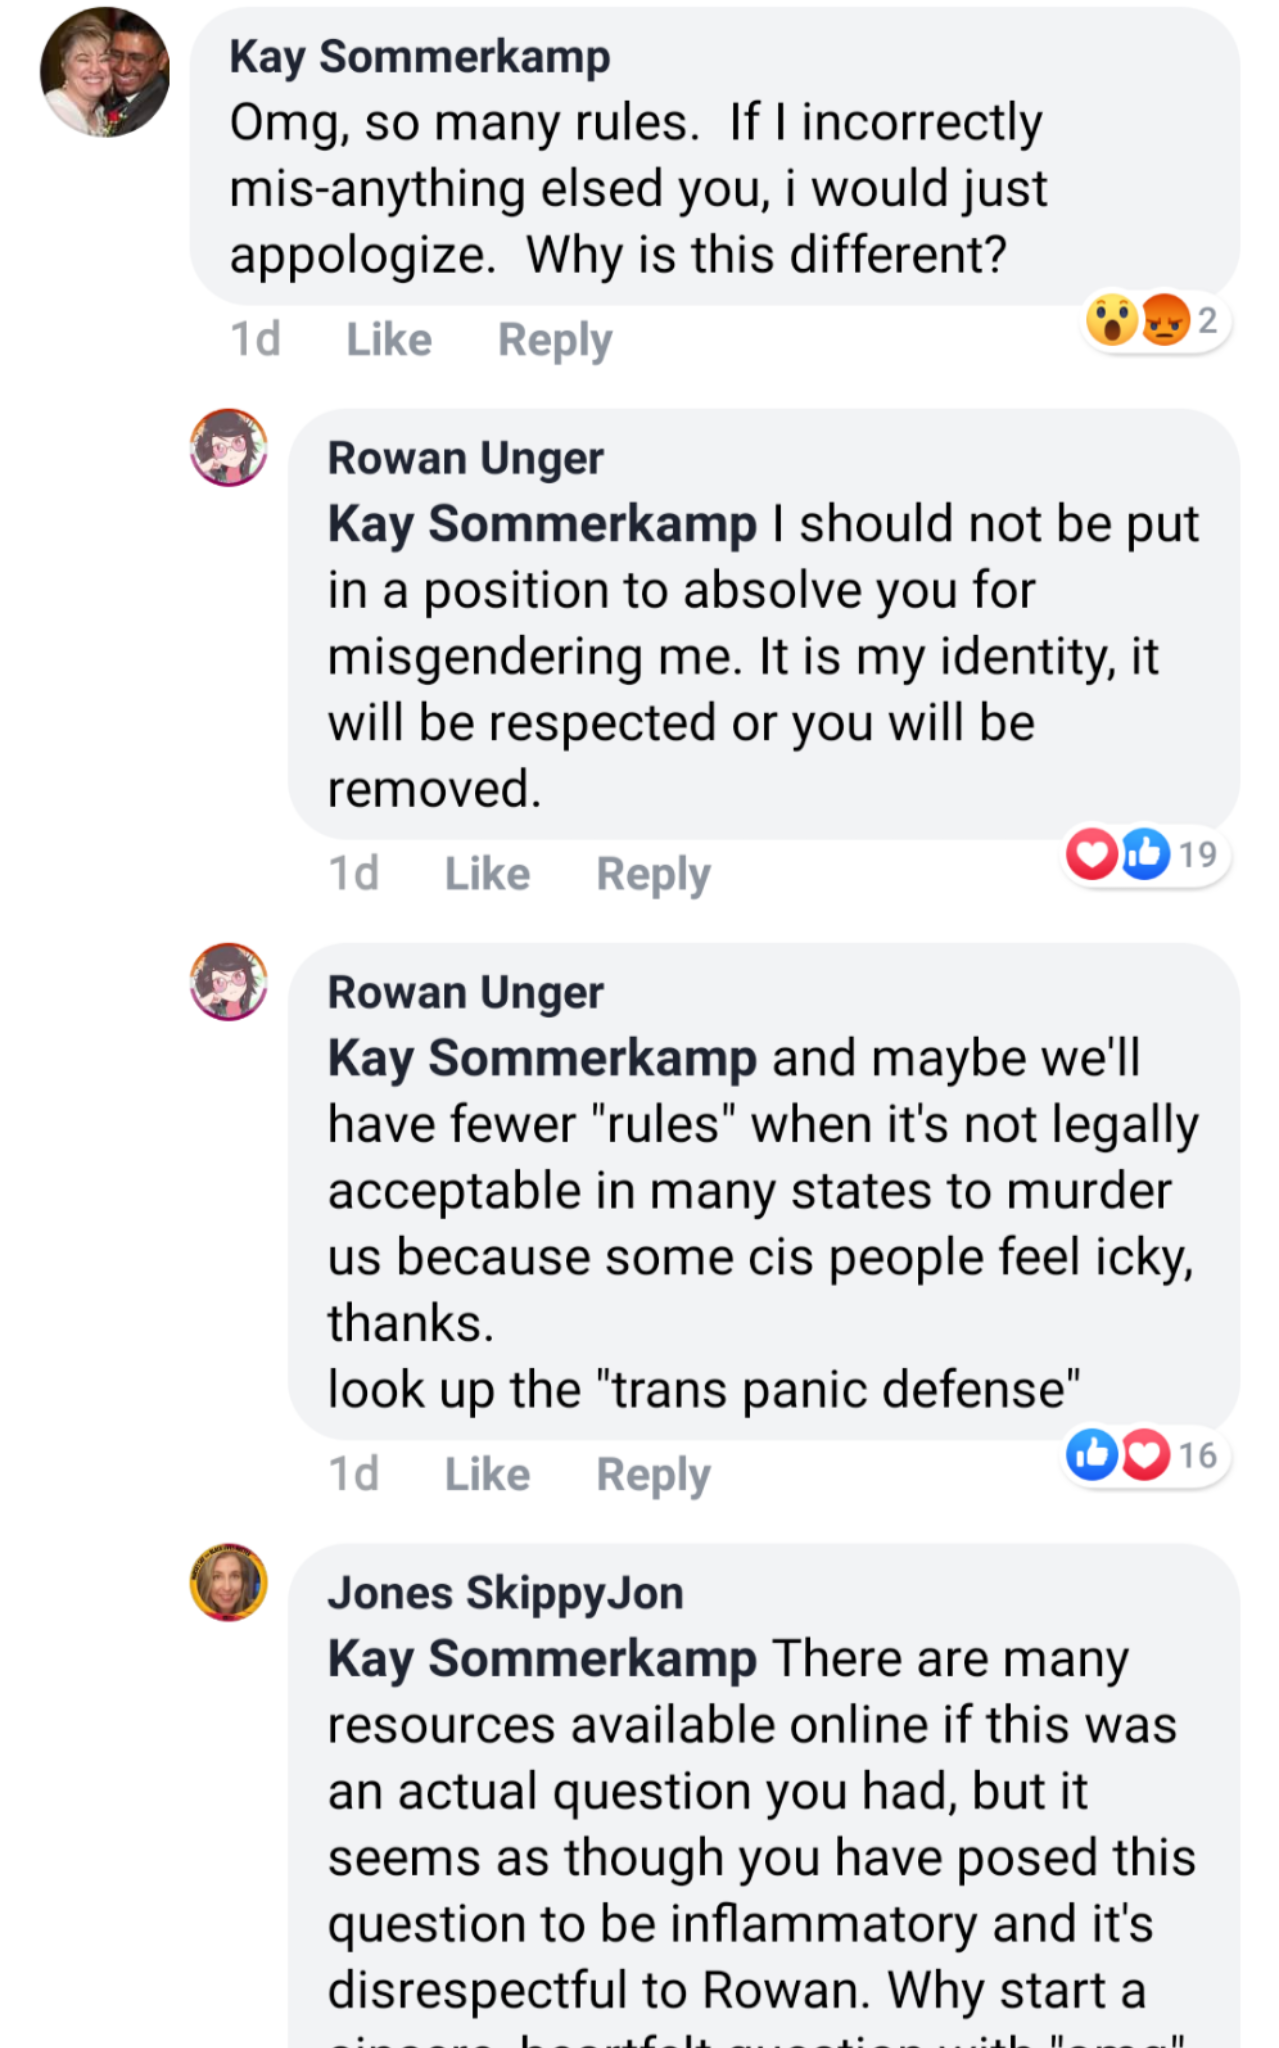This screenshot has width=1279, height=2048.
Task: Click the thumbs-up reaction icon beside 16
Action: coord(1091,1455)
